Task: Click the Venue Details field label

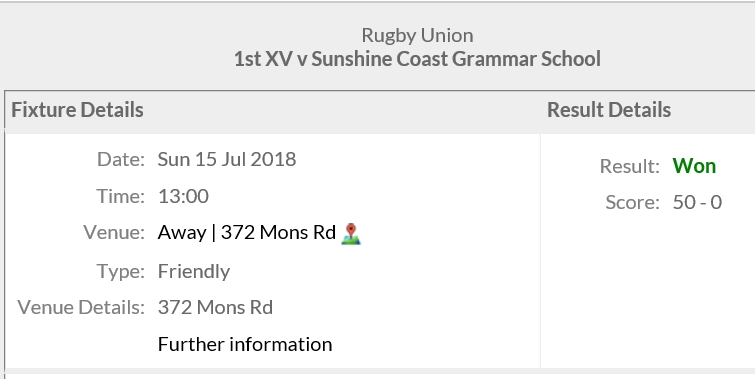Action: pos(81,307)
